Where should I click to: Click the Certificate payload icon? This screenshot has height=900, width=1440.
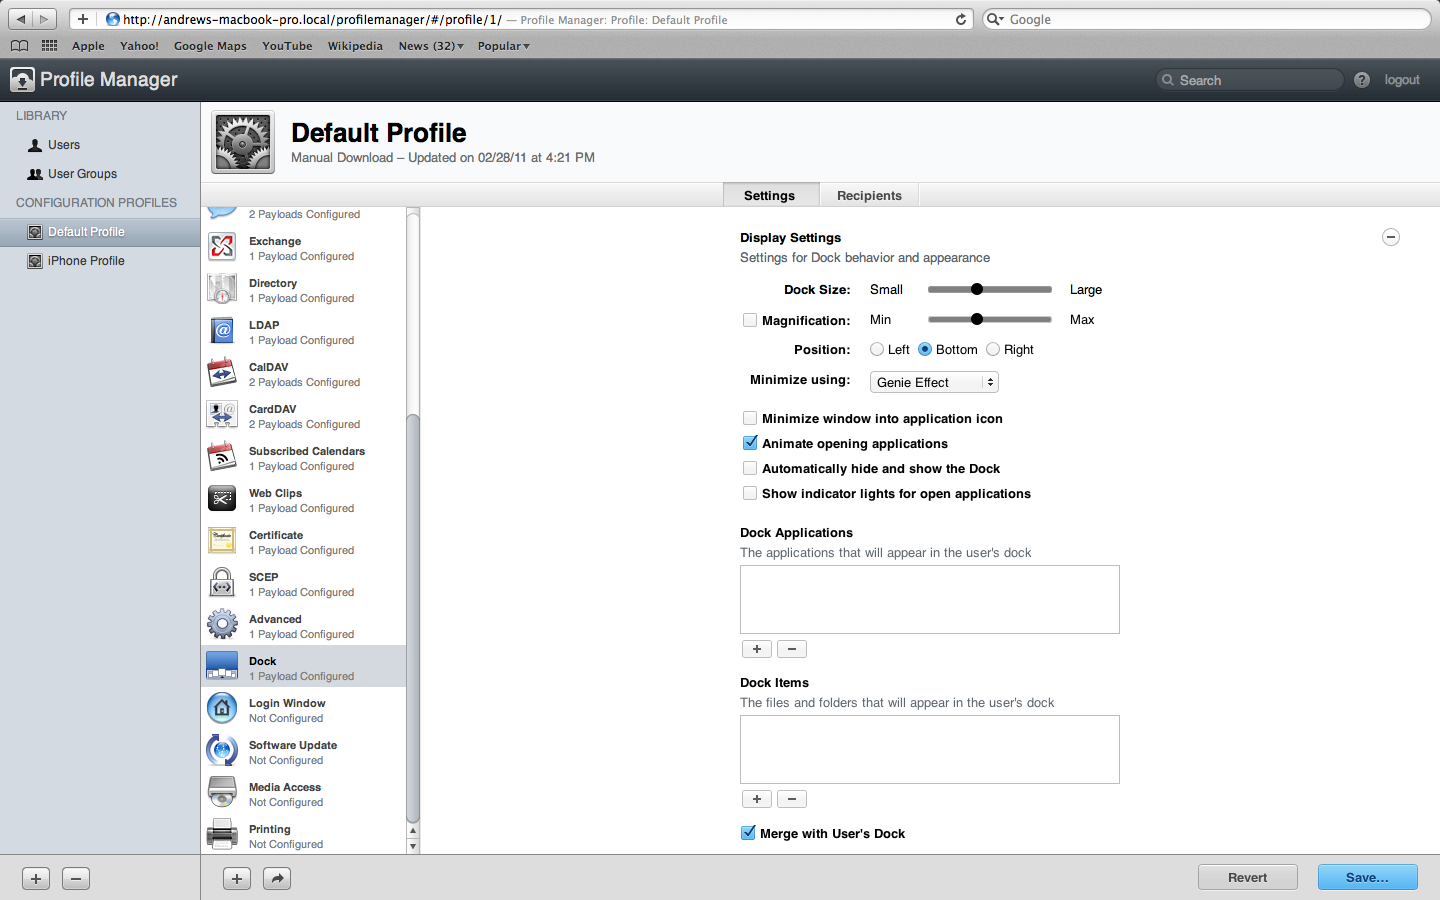[x=222, y=540]
